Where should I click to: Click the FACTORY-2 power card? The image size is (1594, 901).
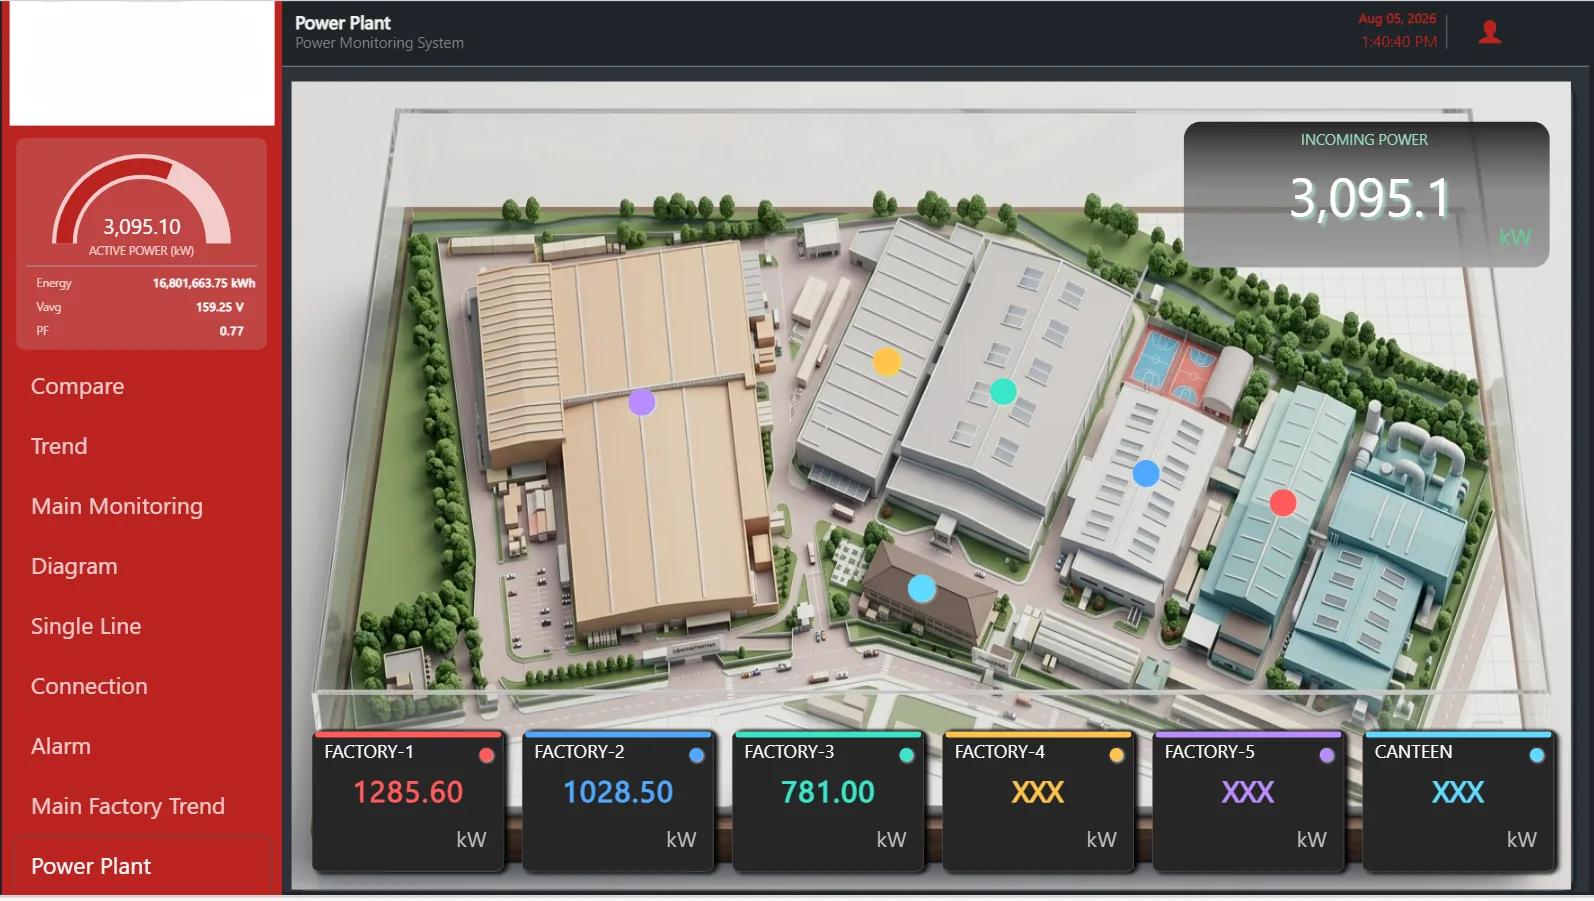618,801
